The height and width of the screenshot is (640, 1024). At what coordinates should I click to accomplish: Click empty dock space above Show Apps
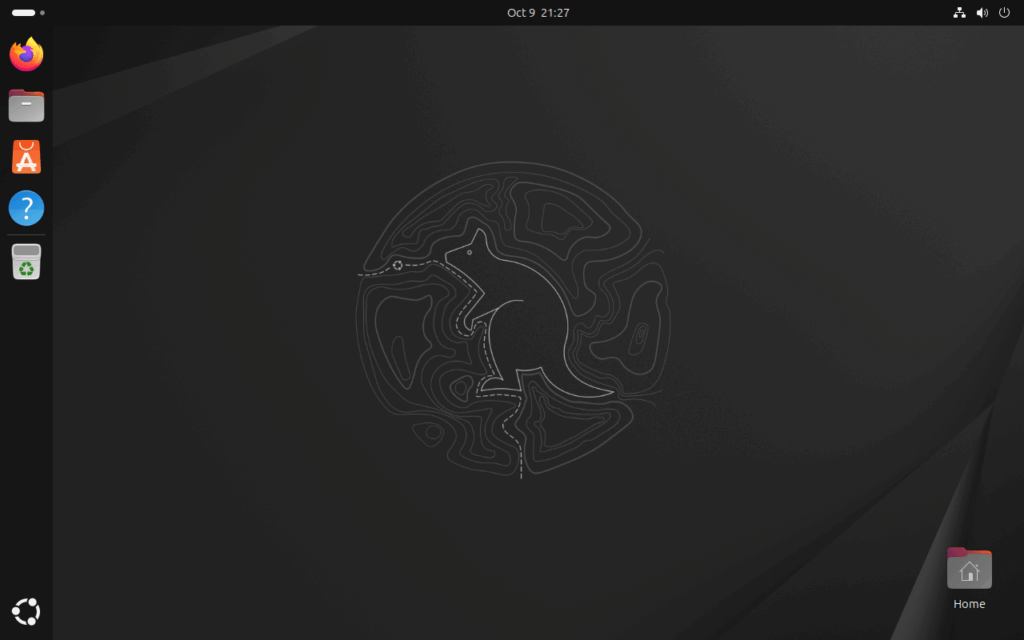[x=27, y=450]
